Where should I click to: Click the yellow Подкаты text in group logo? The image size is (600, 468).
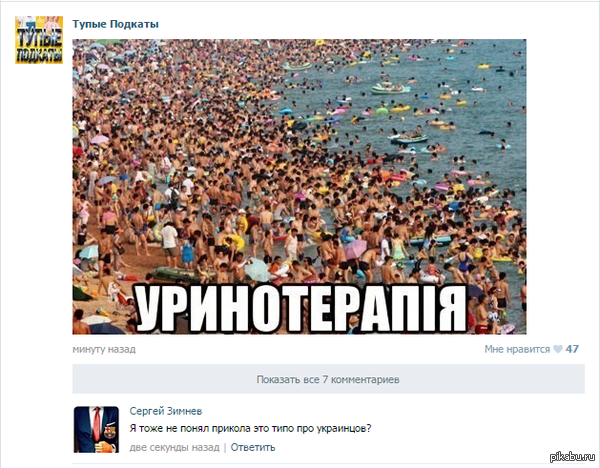39,55
